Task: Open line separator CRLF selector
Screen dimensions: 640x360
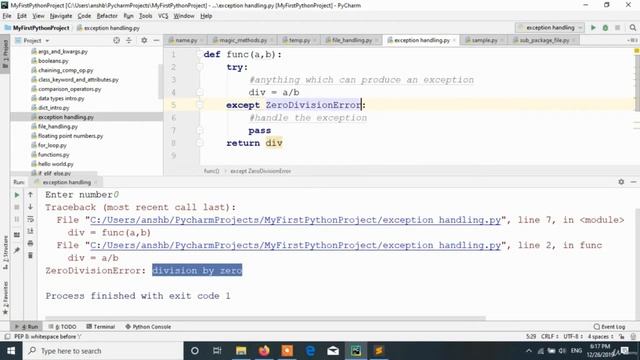Action: click(549, 337)
